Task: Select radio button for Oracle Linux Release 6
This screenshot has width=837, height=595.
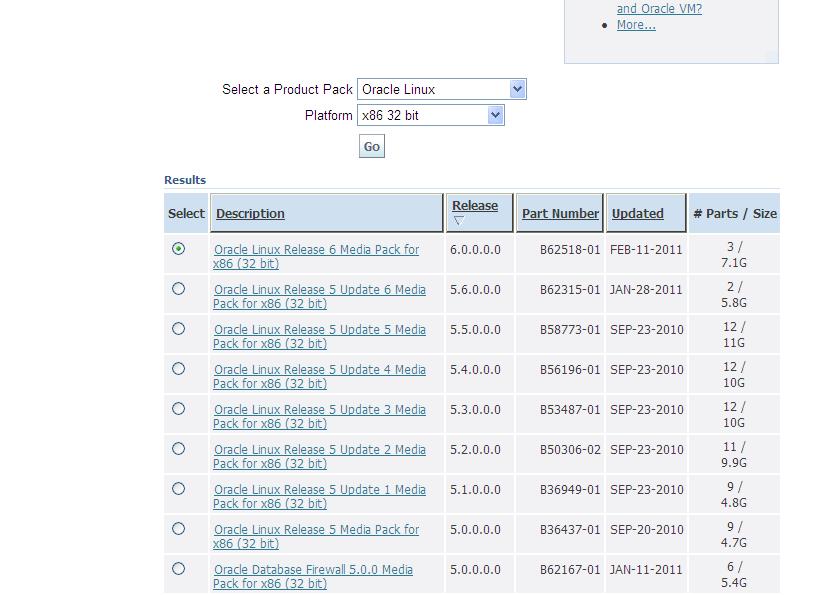Action: pos(178,249)
